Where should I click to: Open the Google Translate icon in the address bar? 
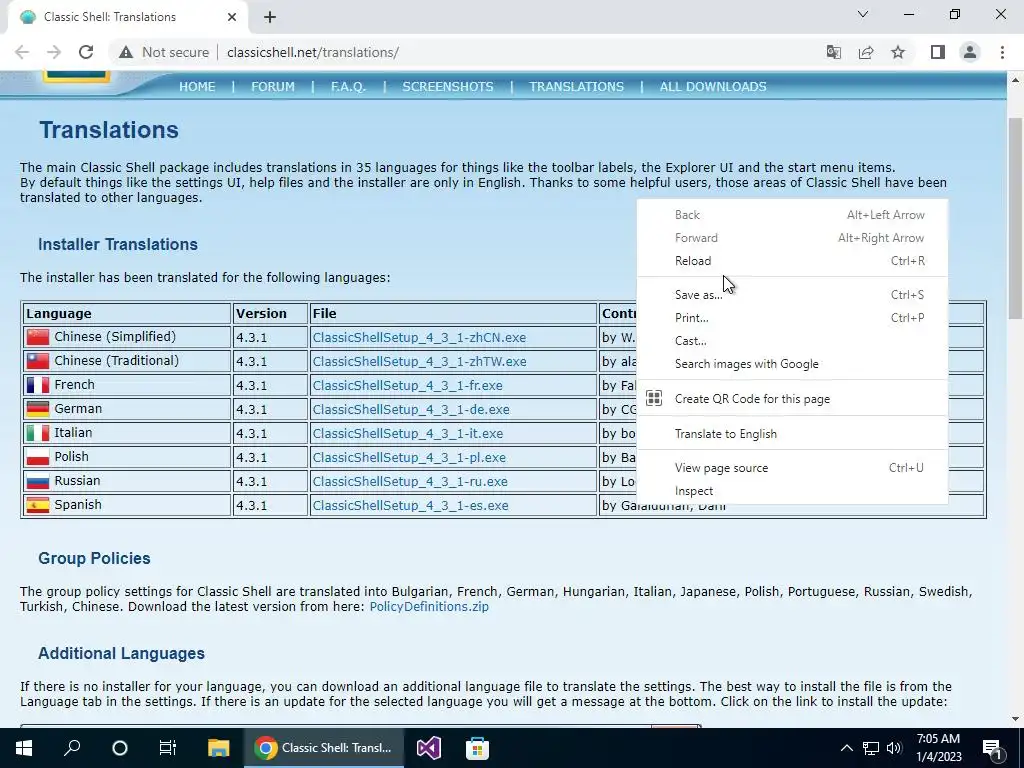[x=833, y=52]
